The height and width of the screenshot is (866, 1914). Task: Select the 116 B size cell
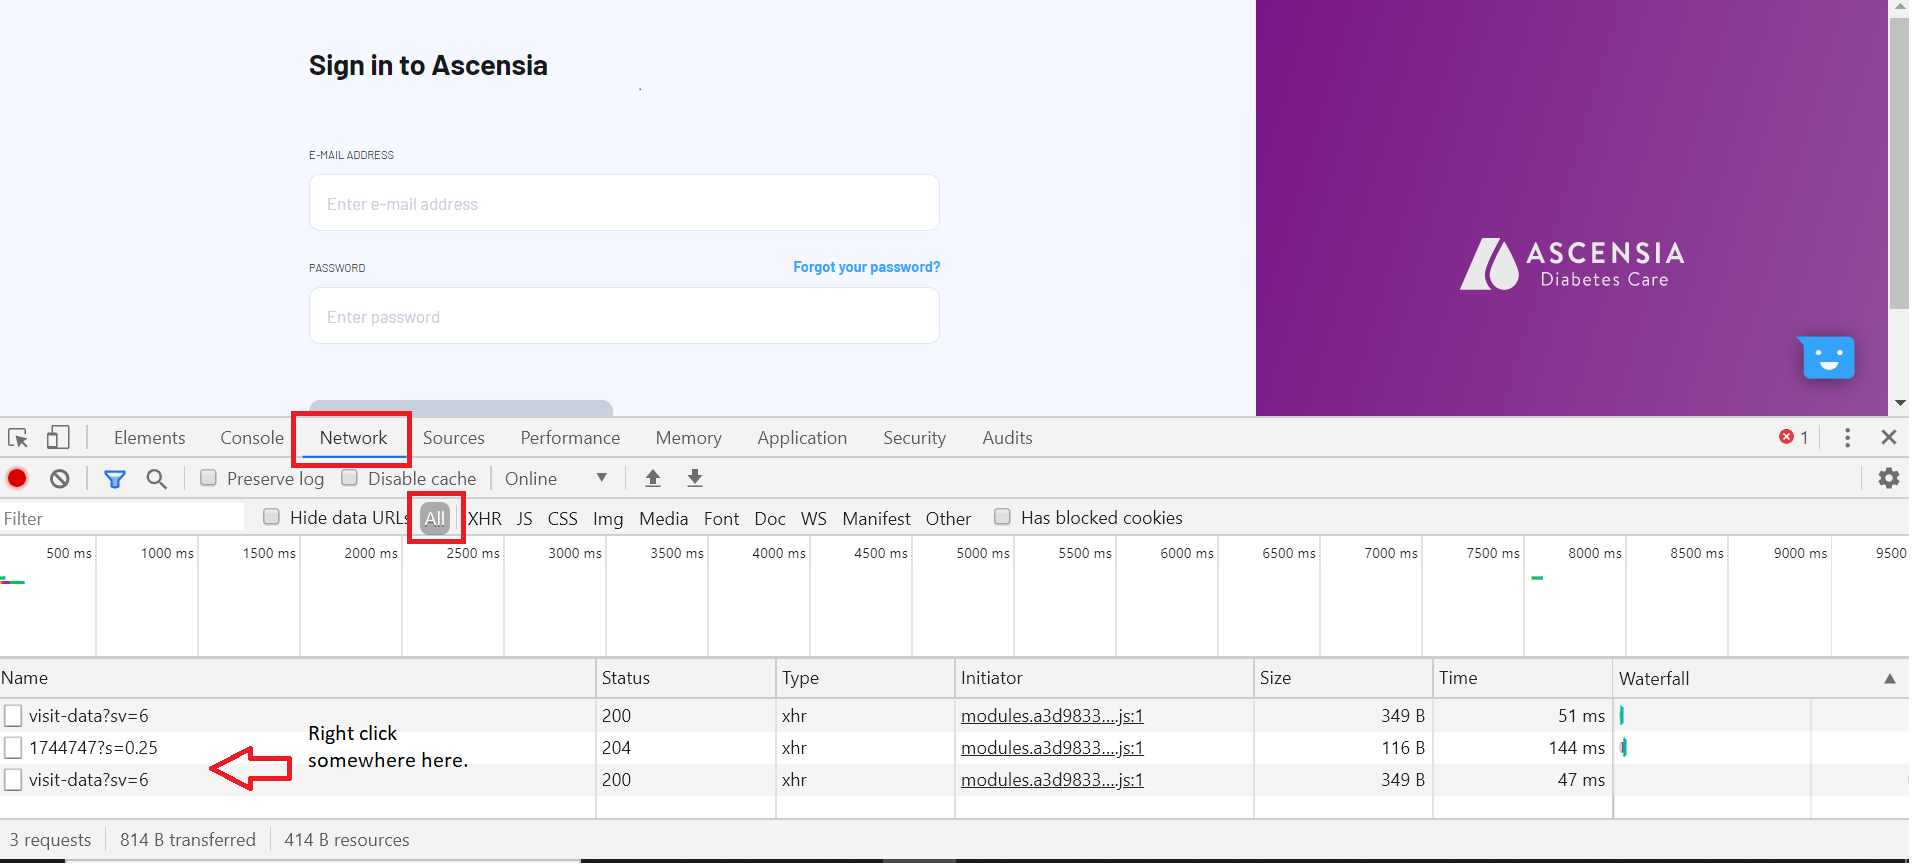point(1343,748)
